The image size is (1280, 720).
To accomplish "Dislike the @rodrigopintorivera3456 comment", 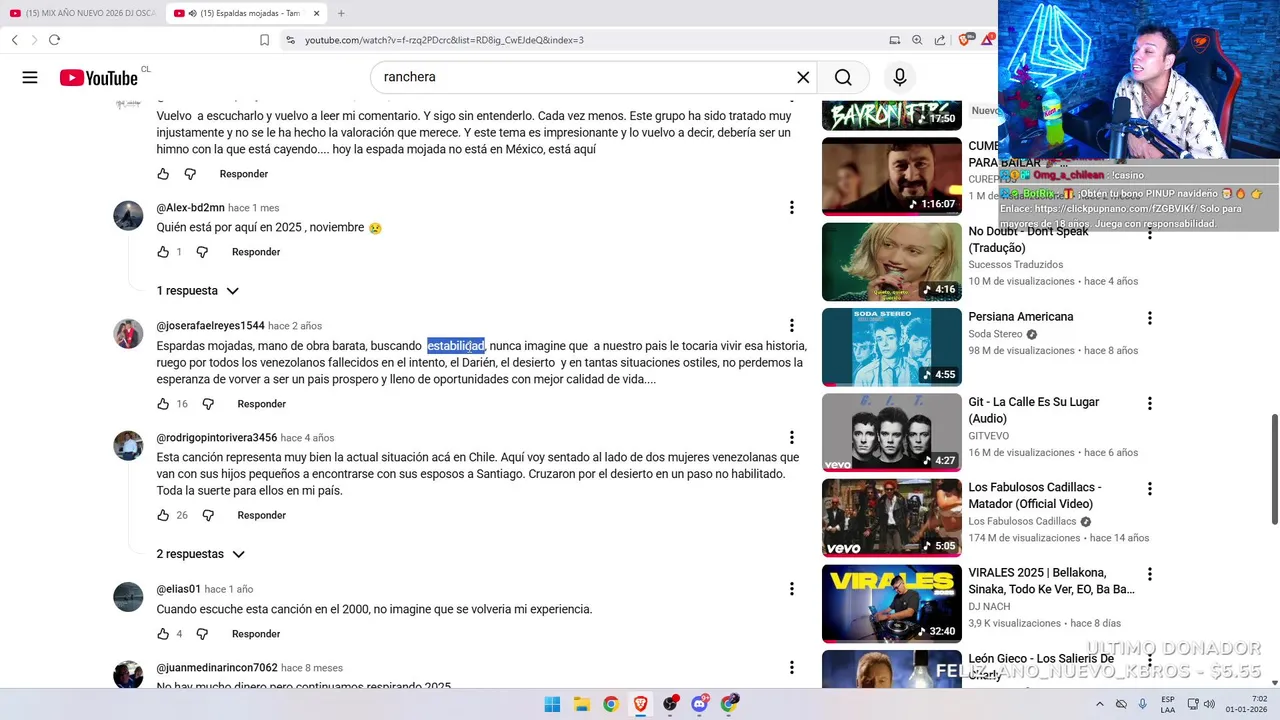I will tap(208, 515).
